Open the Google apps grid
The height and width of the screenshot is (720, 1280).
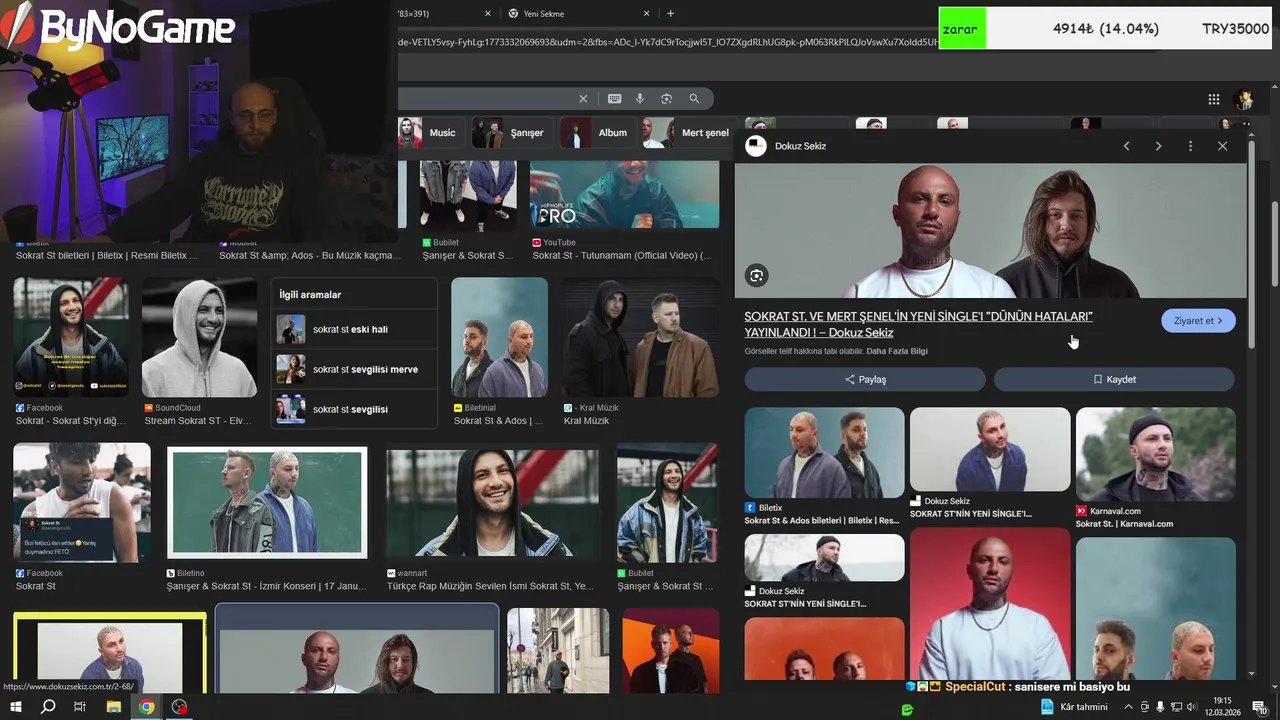click(1213, 99)
